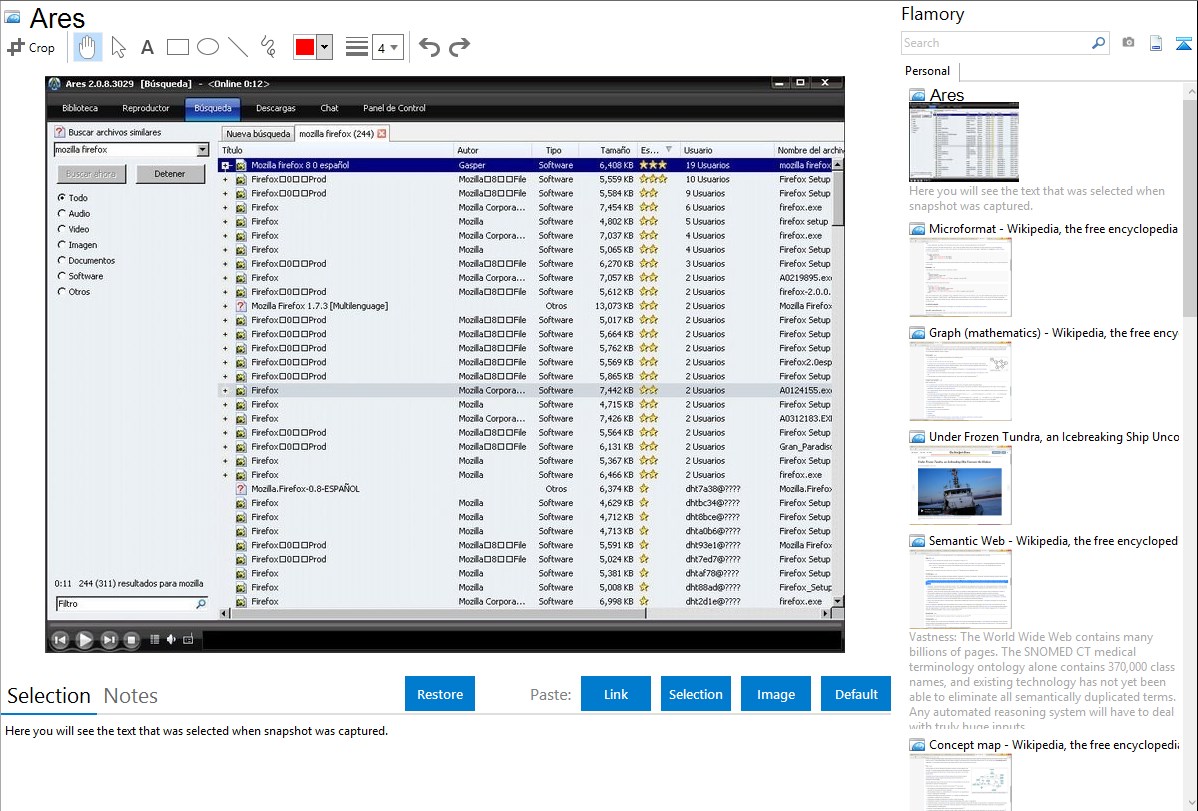Open the Under Frozen Tundra snapshot thumbnail
Viewport: 1198px width, 811px height.
point(960,486)
